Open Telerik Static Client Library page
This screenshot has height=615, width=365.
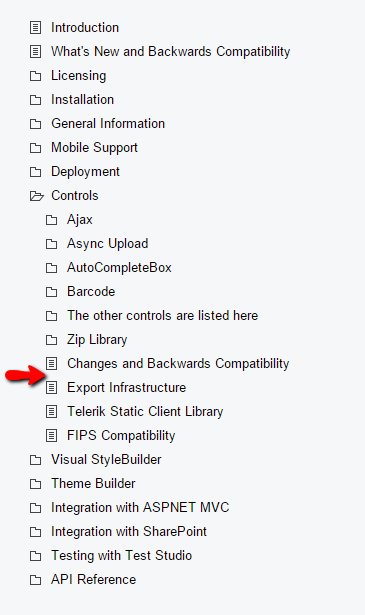coord(145,411)
